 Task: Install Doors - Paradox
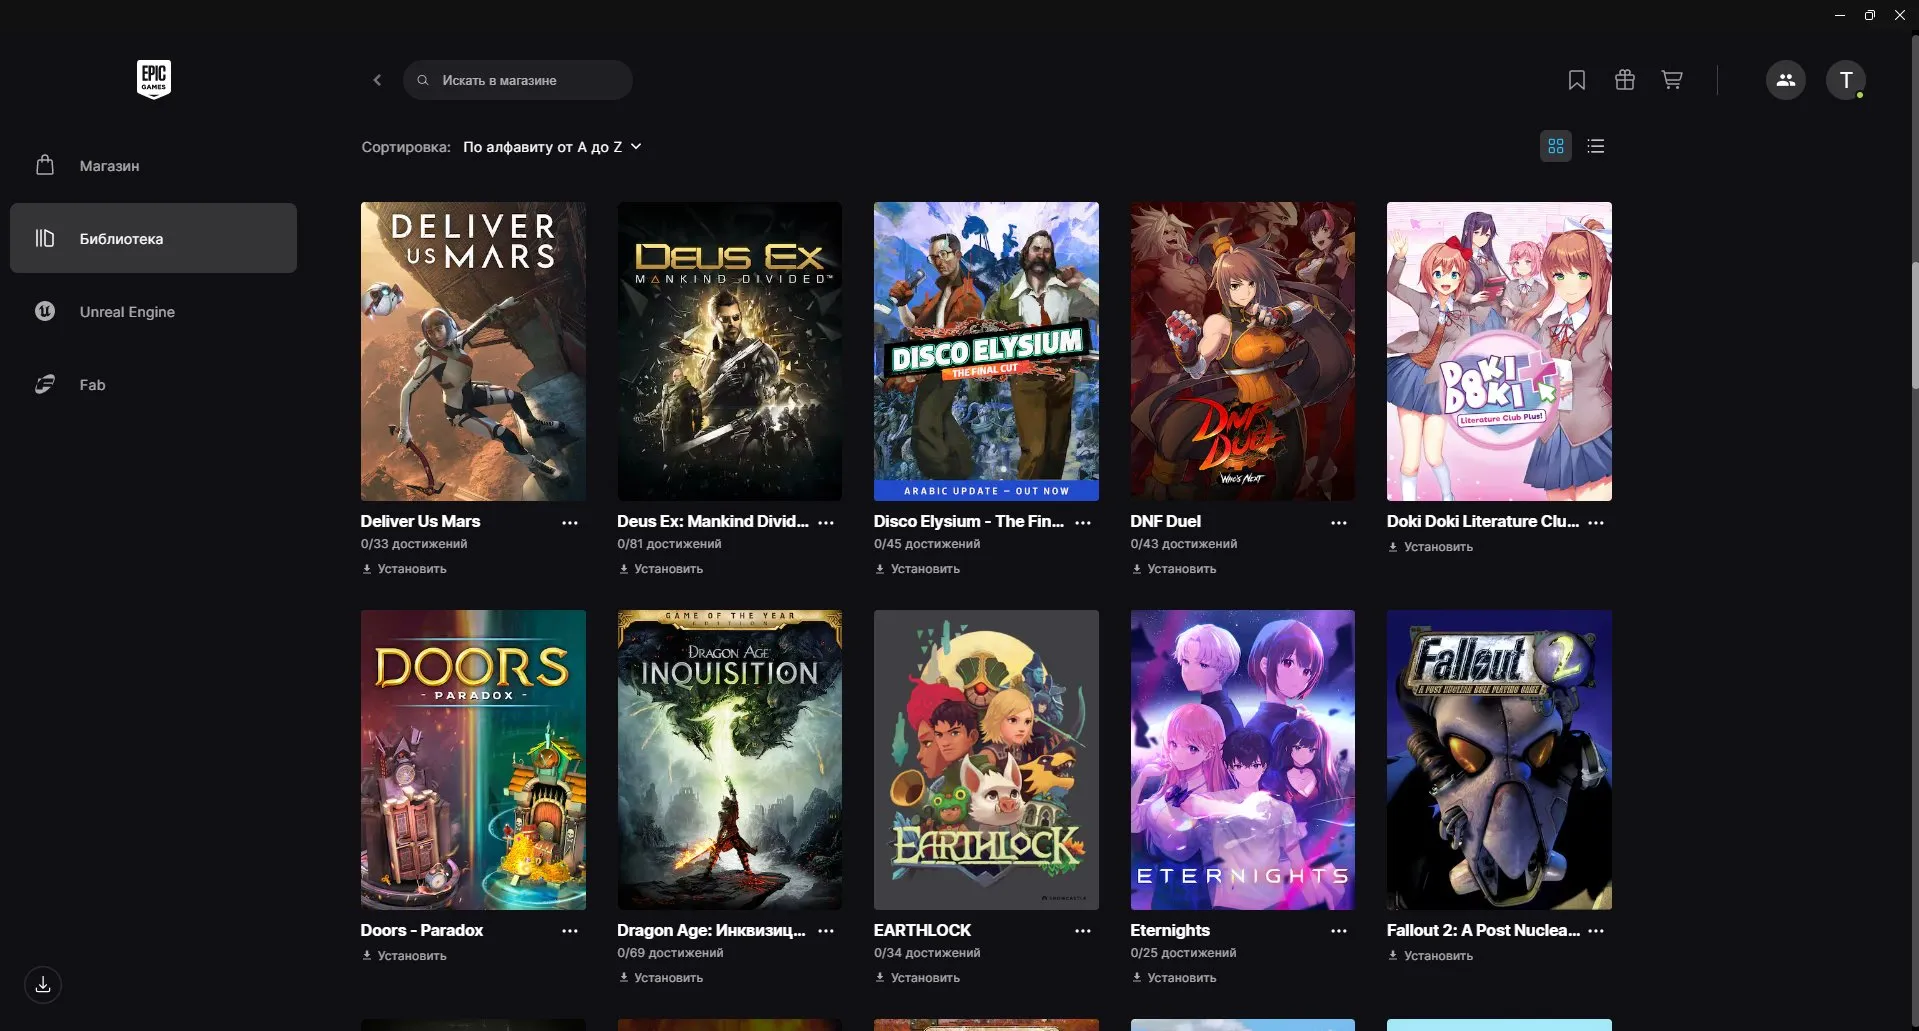[x=404, y=956]
